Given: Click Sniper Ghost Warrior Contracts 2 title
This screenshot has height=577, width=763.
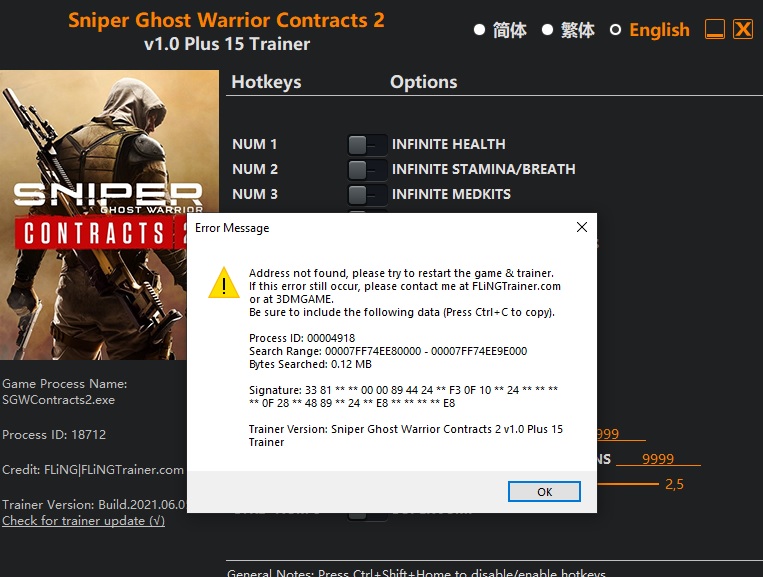Looking at the screenshot, I should pyautogui.click(x=226, y=20).
